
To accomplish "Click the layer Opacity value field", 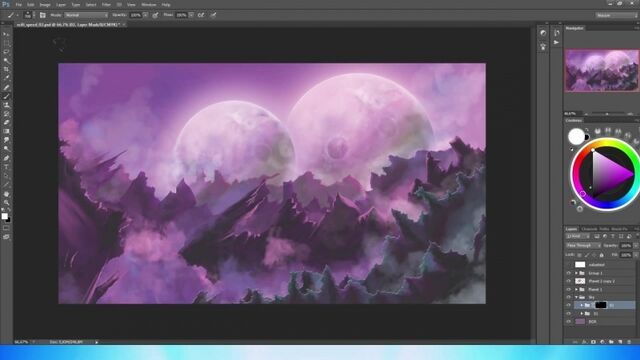I will pyautogui.click(x=626, y=245).
